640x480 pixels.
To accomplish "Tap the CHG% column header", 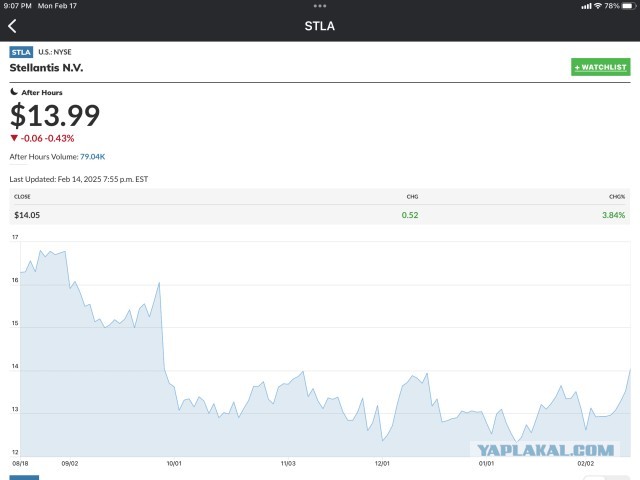I will 617,197.
